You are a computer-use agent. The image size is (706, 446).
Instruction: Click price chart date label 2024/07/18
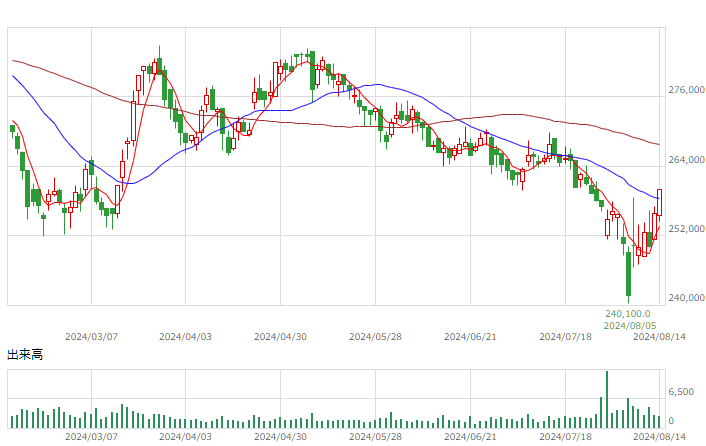[566, 337]
